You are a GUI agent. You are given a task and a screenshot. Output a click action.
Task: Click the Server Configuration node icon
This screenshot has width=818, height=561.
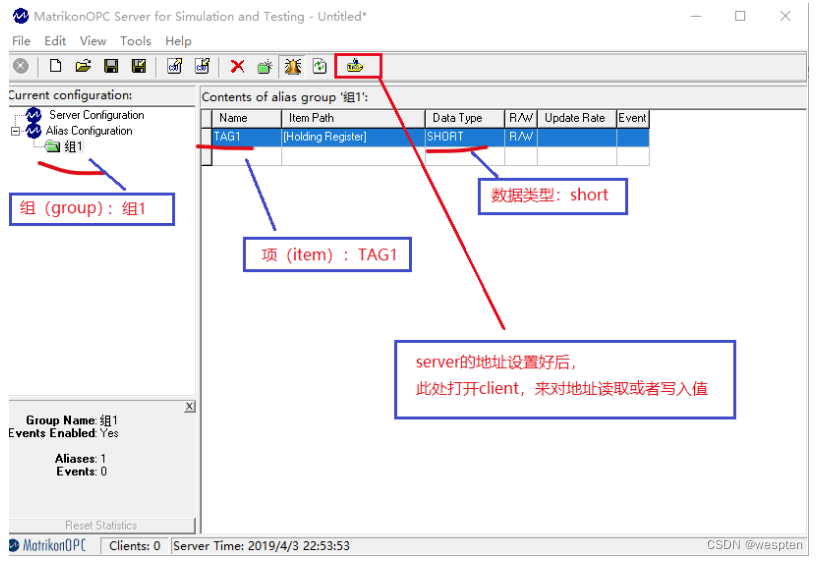tap(33, 114)
